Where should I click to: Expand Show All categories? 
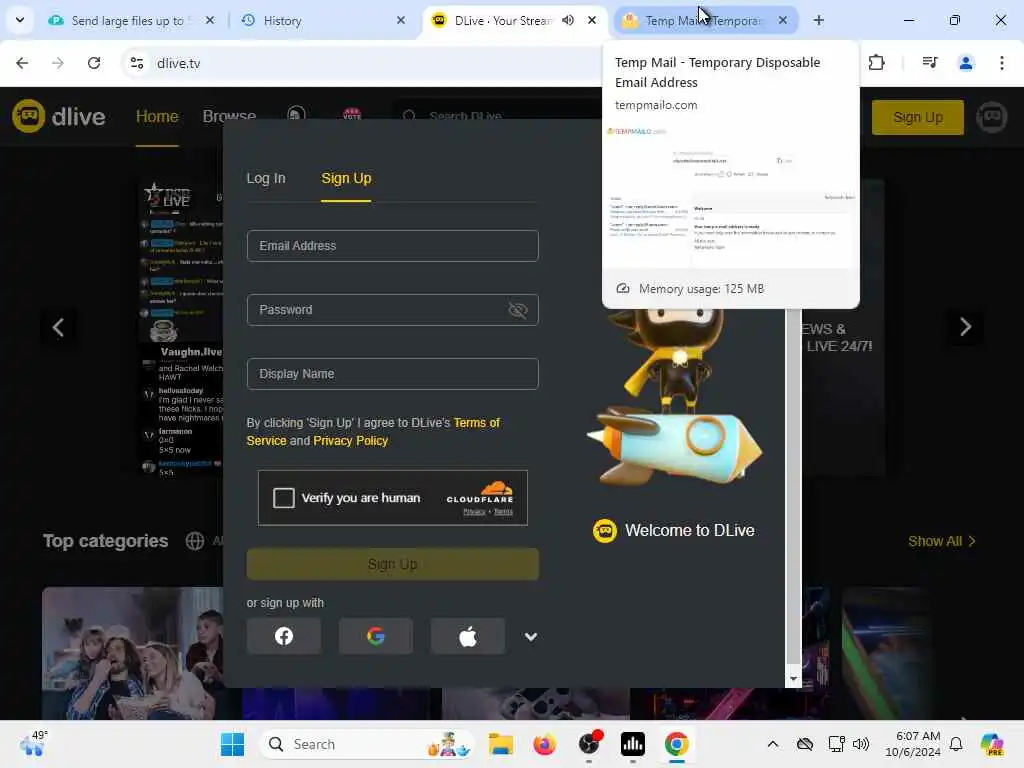pyautogui.click(x=942, y=541)
